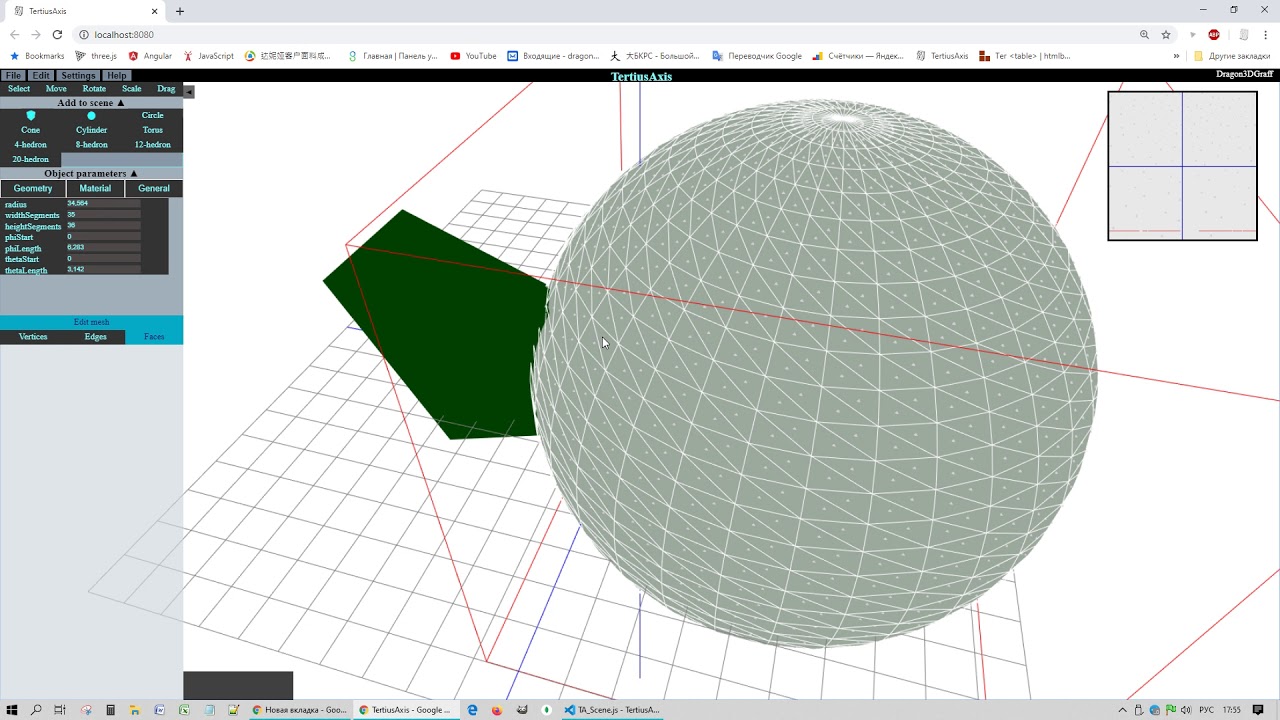Add a Cylinder to the scene
Image resolution: width=1280 pixels, height=720 pixels.
[92, 130]
